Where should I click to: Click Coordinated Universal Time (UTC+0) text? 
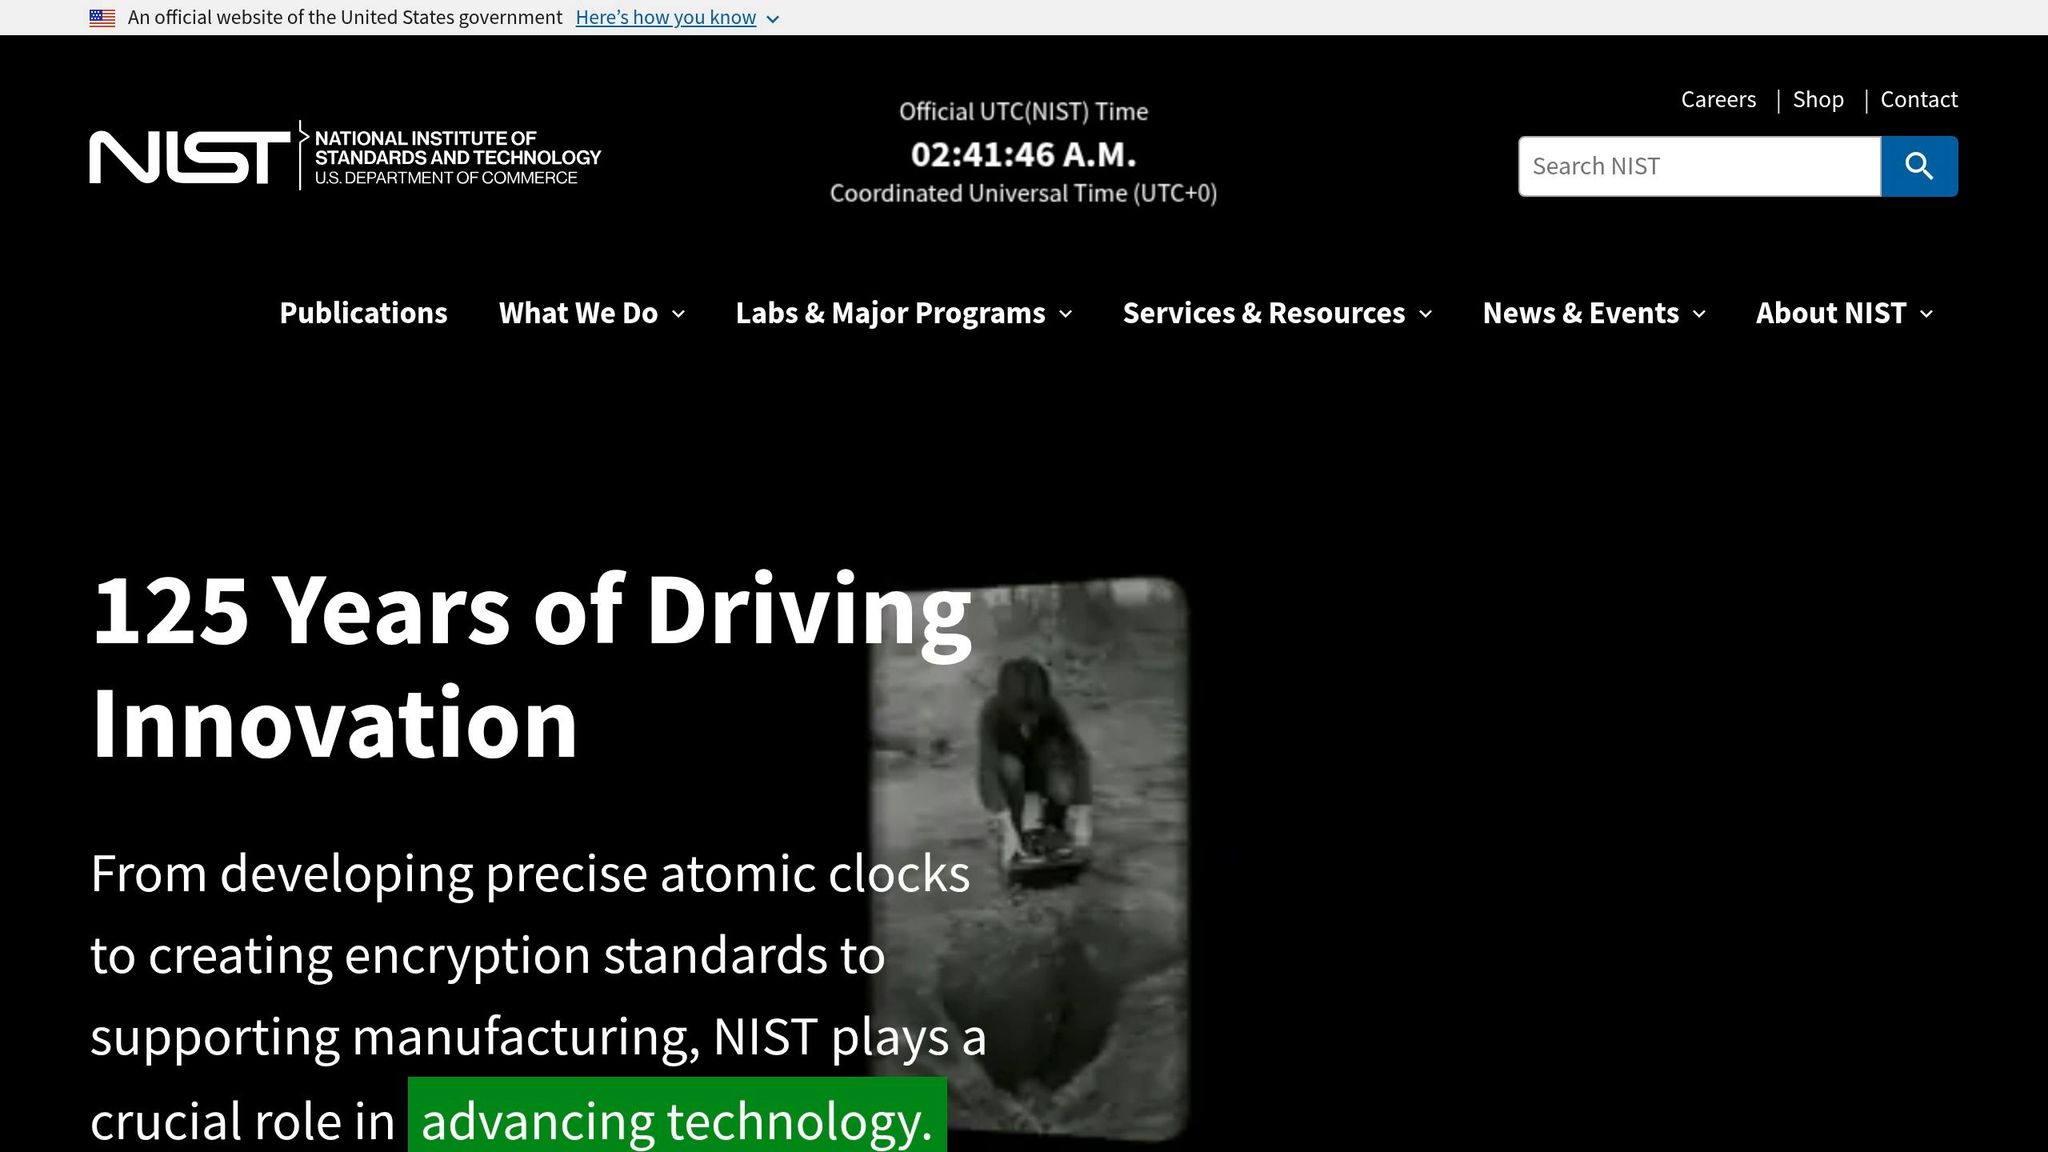[x=1023, y=193]
